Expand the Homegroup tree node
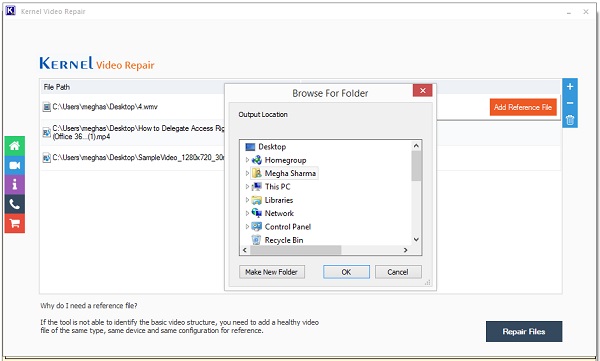Image resolution: width=600 pixels, height=361 pixels. 247,160
